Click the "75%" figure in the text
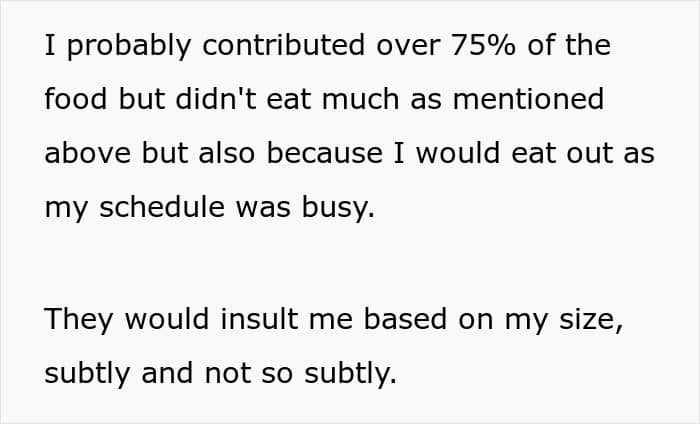 (483, 45)
